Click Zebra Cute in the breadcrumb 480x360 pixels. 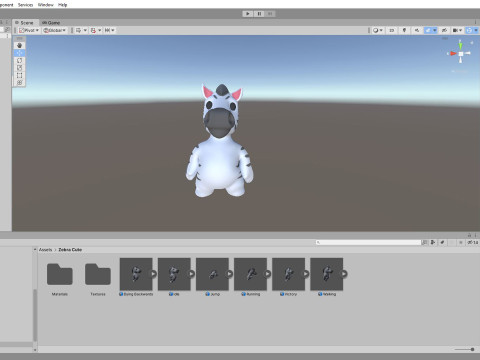(x=70, y=250)
